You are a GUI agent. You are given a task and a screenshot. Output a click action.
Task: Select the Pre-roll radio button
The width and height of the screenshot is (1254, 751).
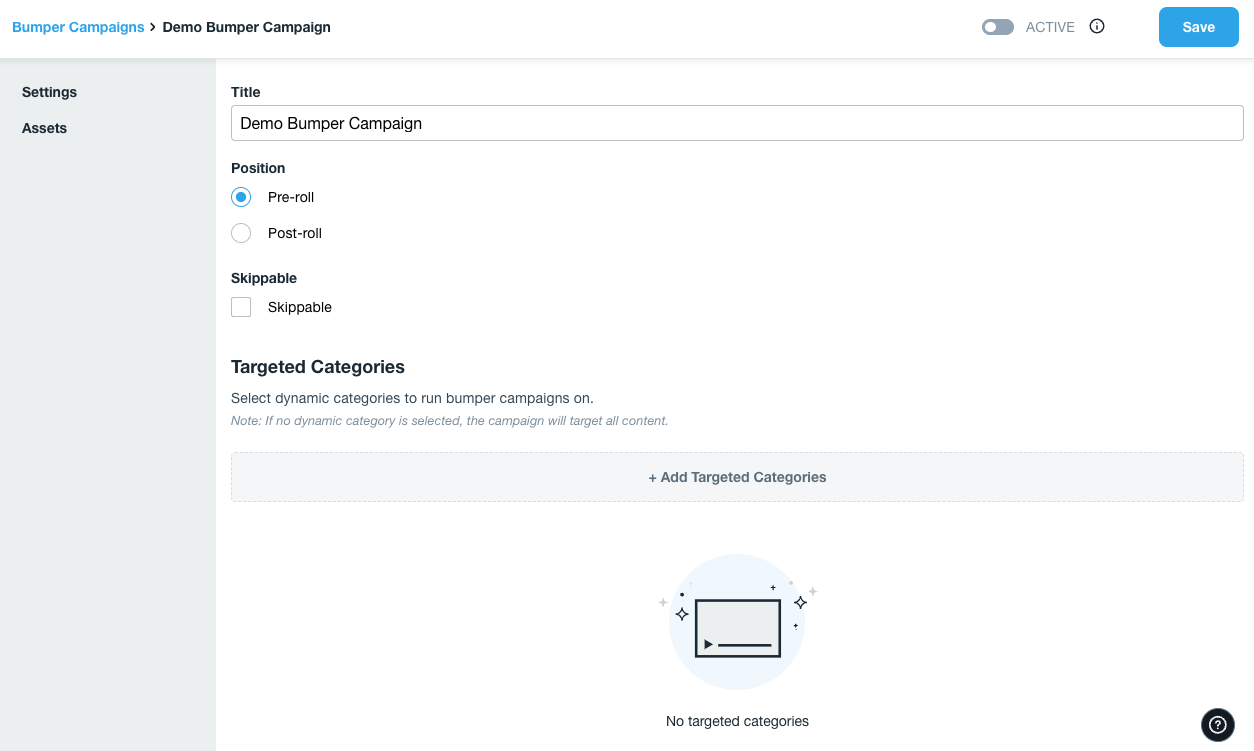pos(241,197)
